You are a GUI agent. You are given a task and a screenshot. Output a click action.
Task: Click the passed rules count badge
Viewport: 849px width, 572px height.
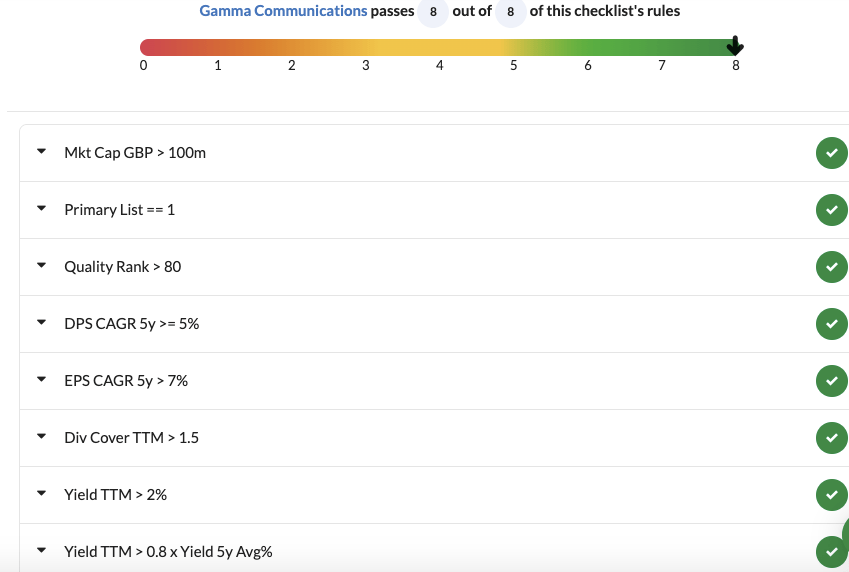click(433, 12)
